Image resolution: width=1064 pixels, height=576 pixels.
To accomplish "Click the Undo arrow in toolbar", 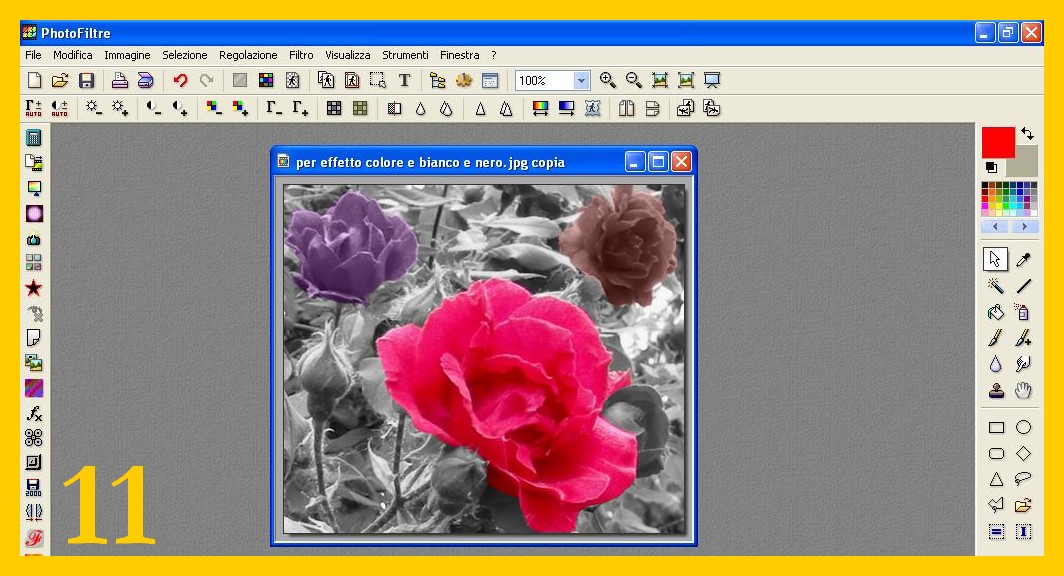I will pyautogui.click(x=180, y=81).
